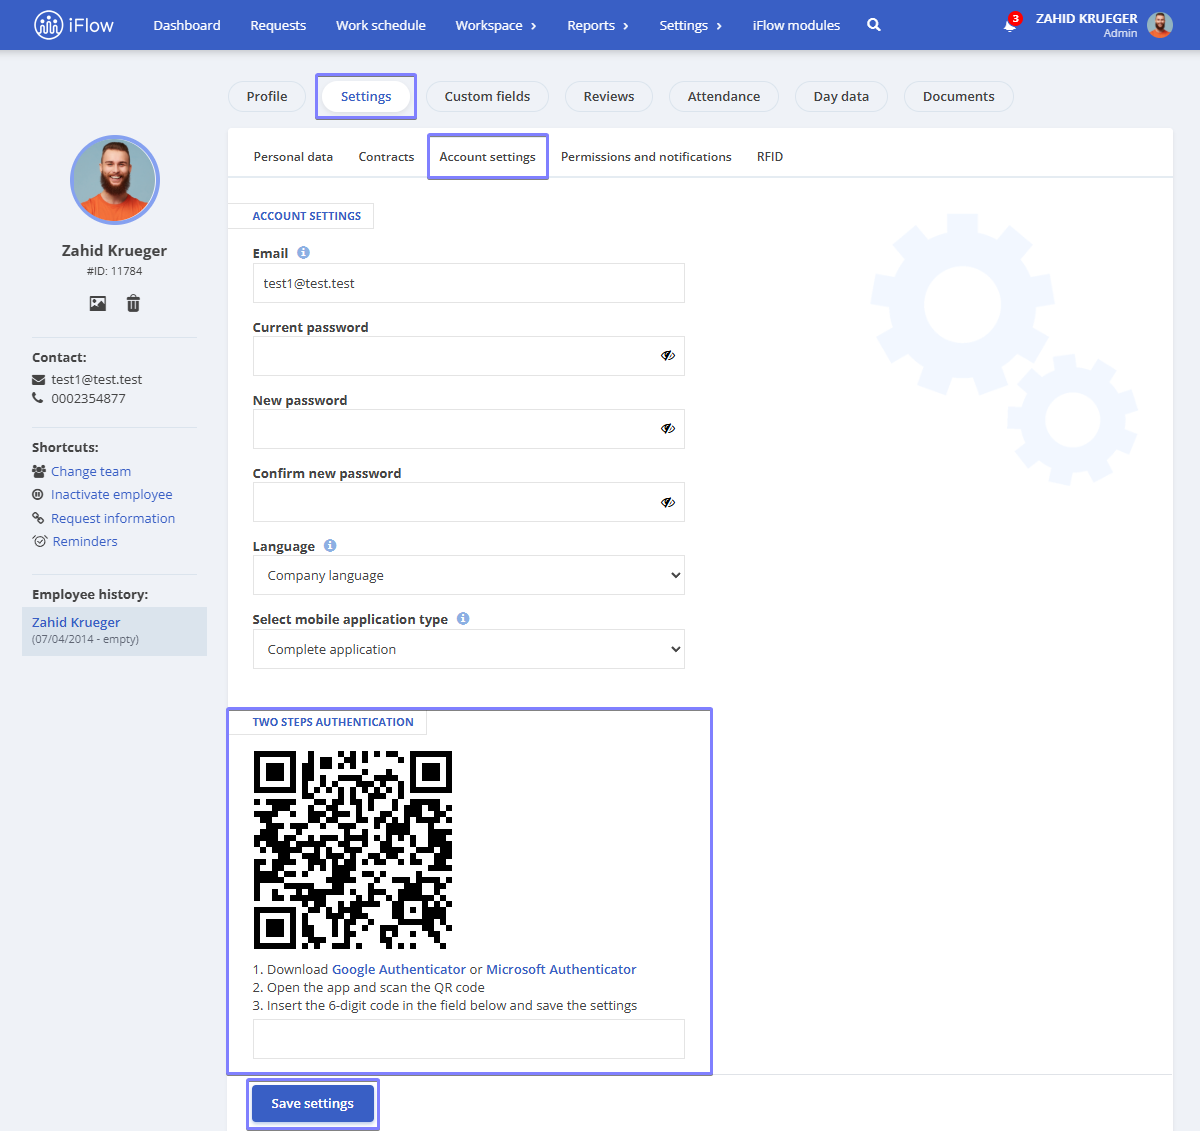Open the mobile application type dropdown
1200x1131 pixels.
[469, 649]
